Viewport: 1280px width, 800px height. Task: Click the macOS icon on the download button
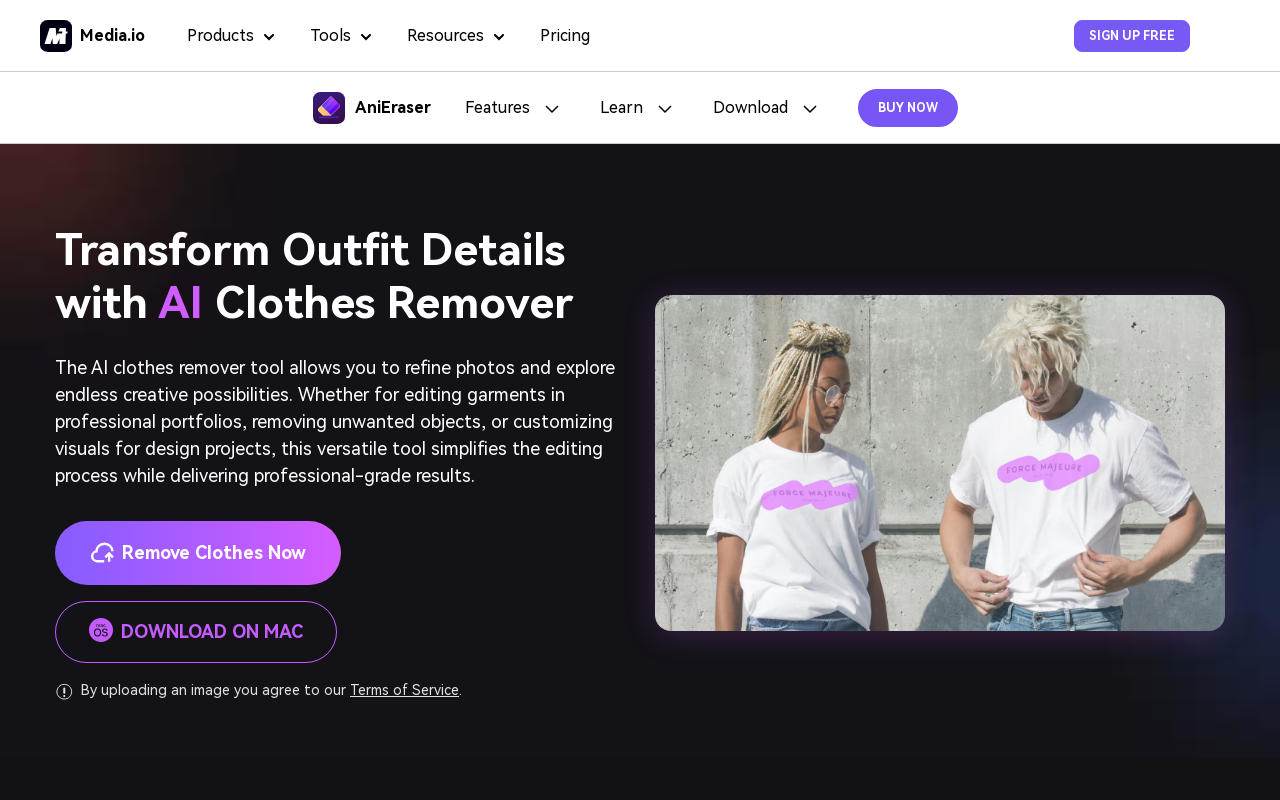coord(101,630)
